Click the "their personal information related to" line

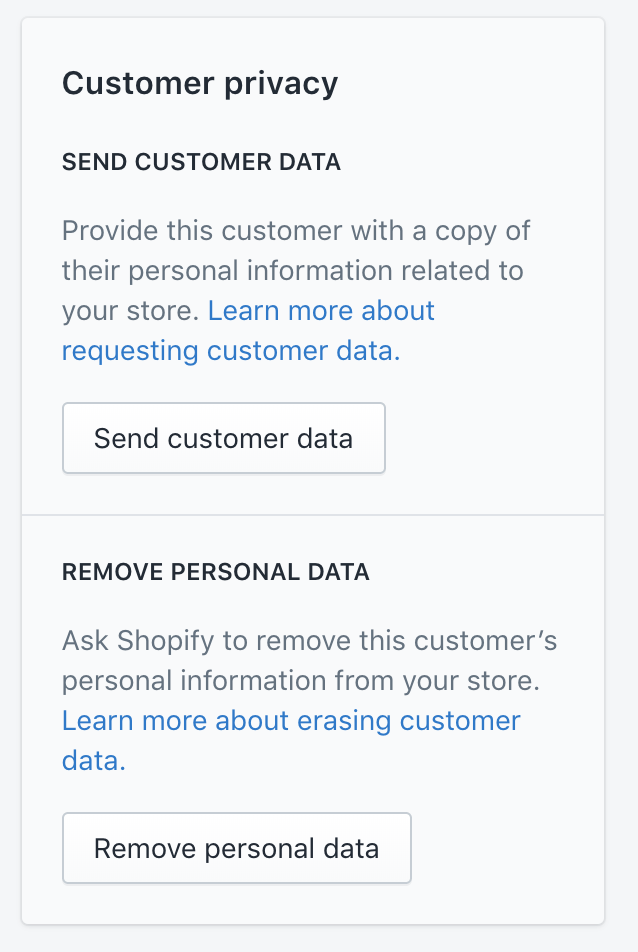coord(293,271)
